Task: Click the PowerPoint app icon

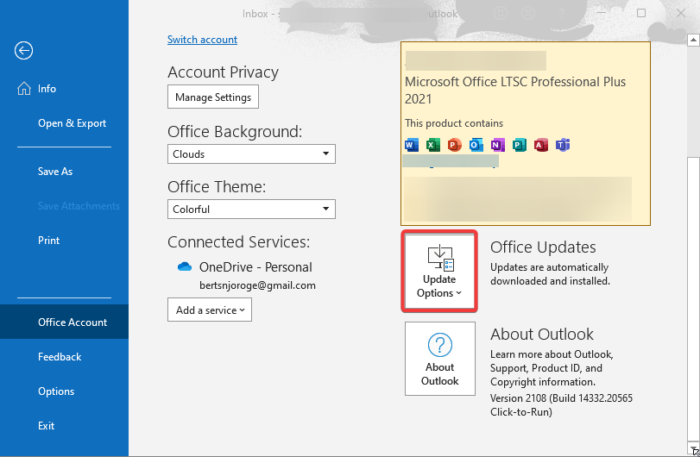Action: pos(454,145)
